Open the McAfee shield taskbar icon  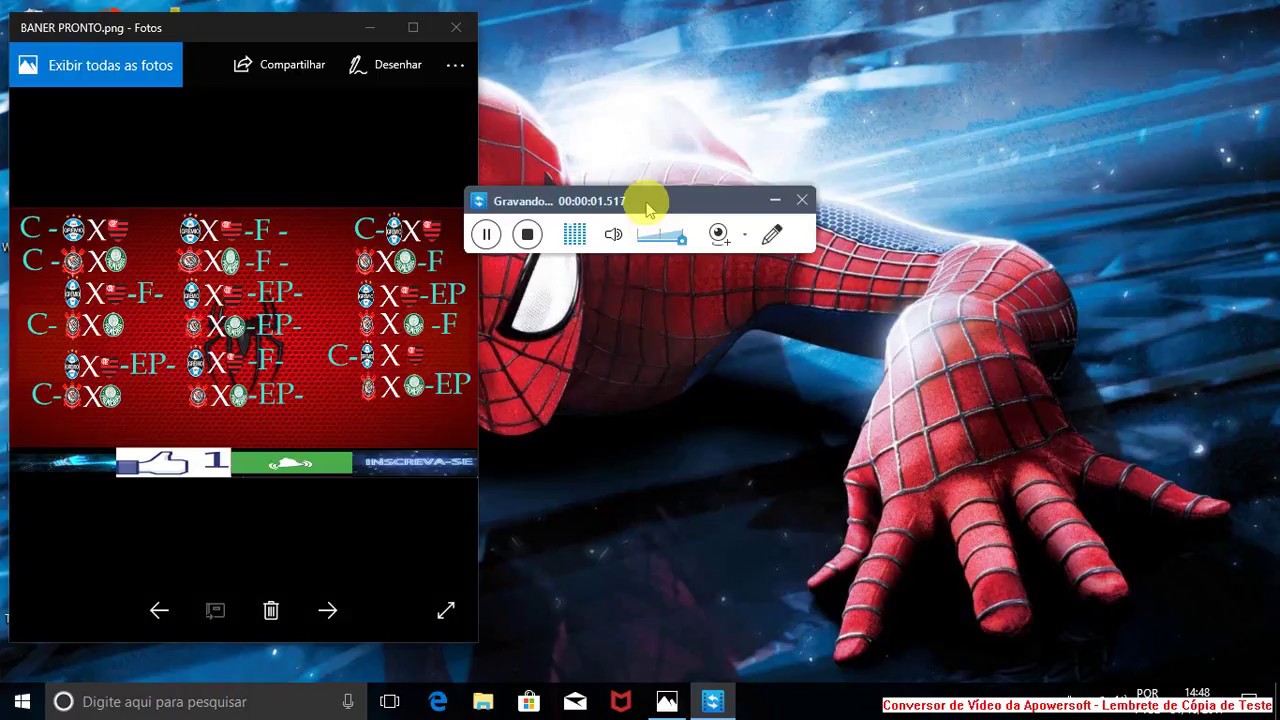621,702
